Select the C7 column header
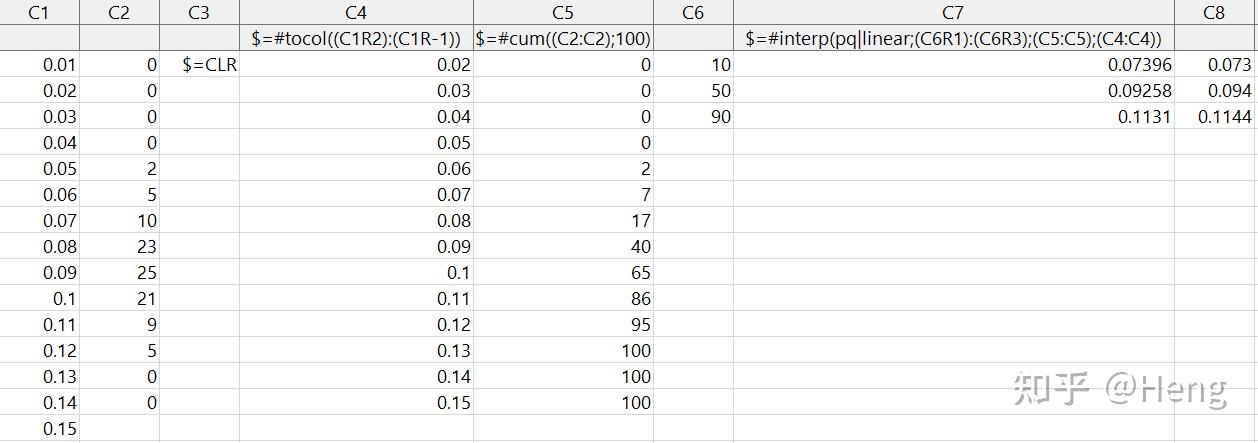This screenshot has width=1258, height=443. tap(953, 13)
